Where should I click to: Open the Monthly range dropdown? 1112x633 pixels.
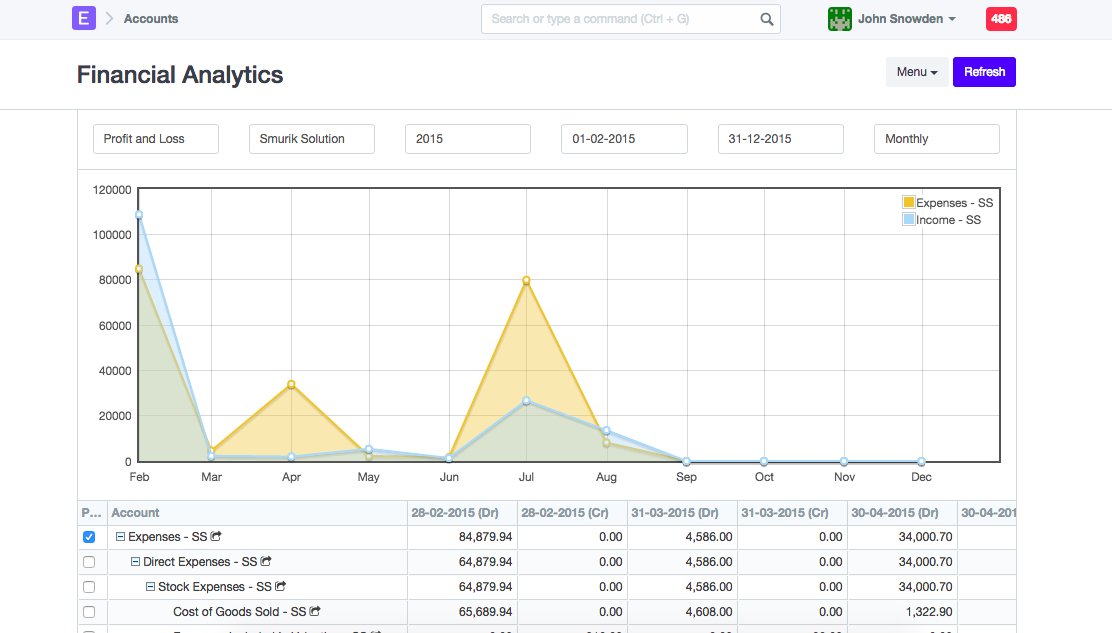(936, 139)
